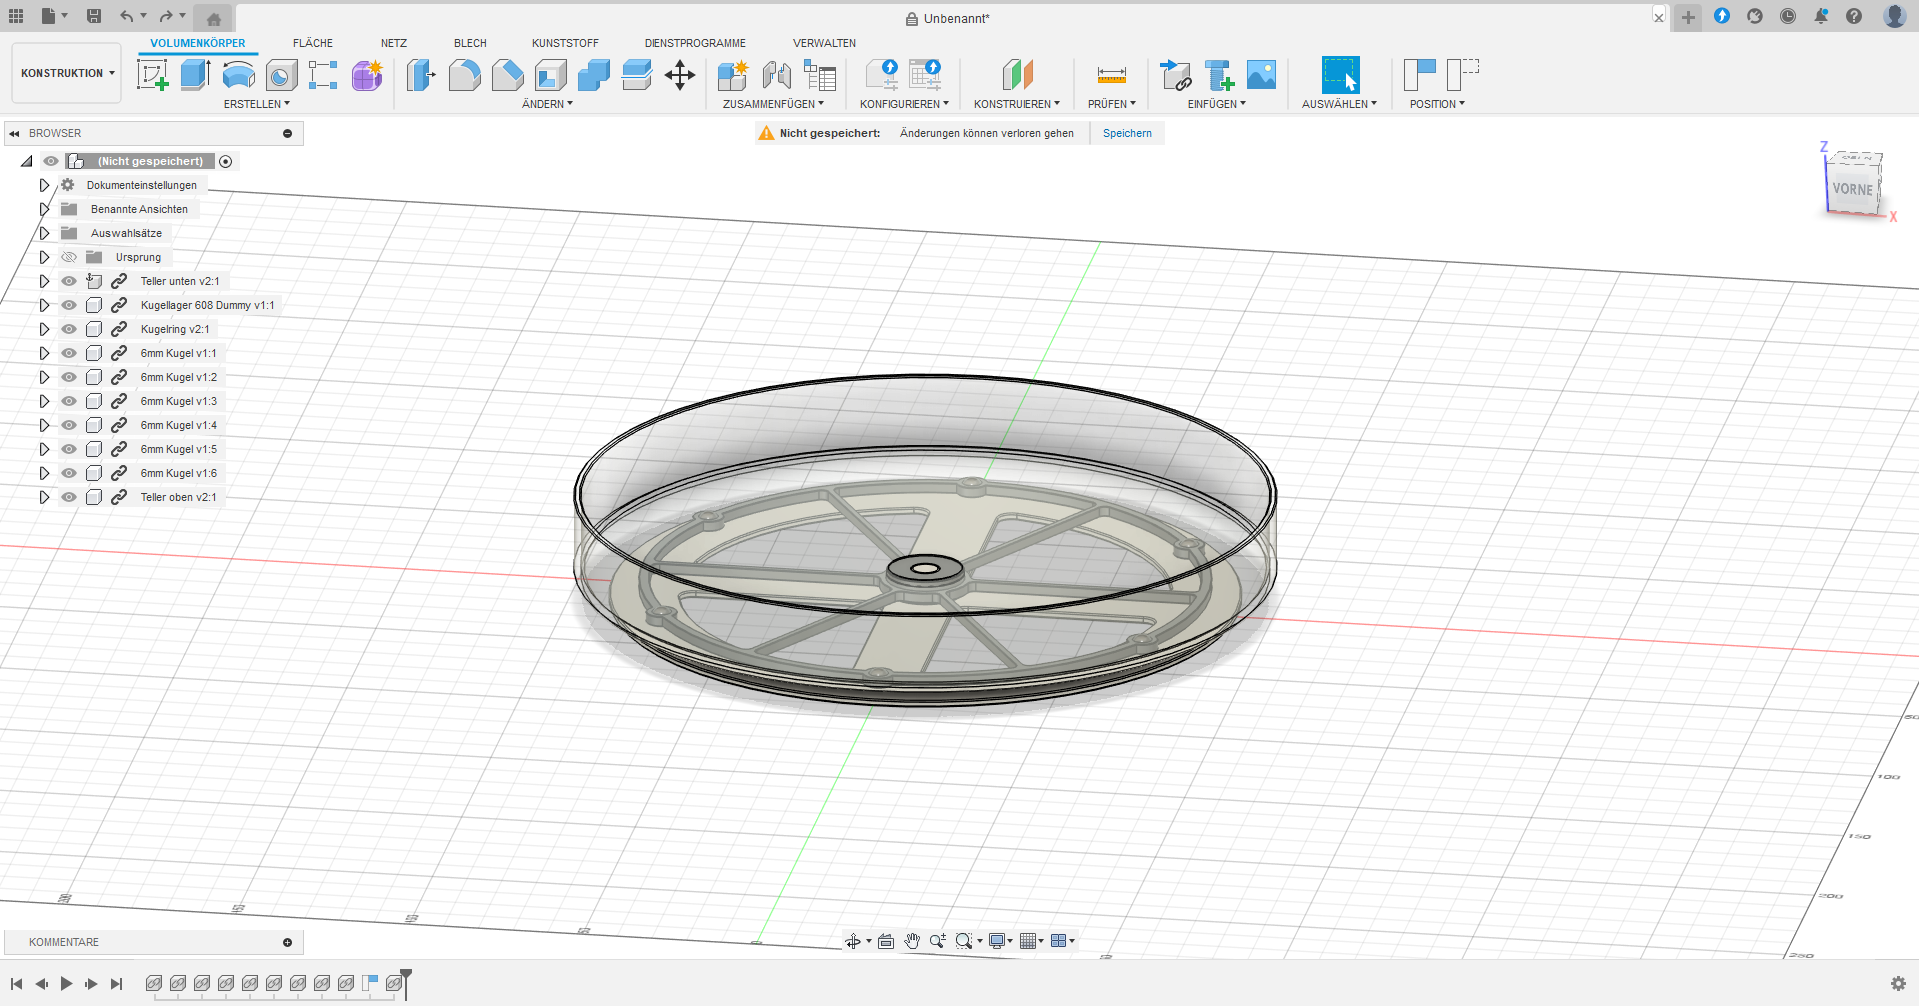The height and width of the screenshot is (1006, 1919).
Task: Switch to the NETZ tab
Action: click(x=394, y=43)
